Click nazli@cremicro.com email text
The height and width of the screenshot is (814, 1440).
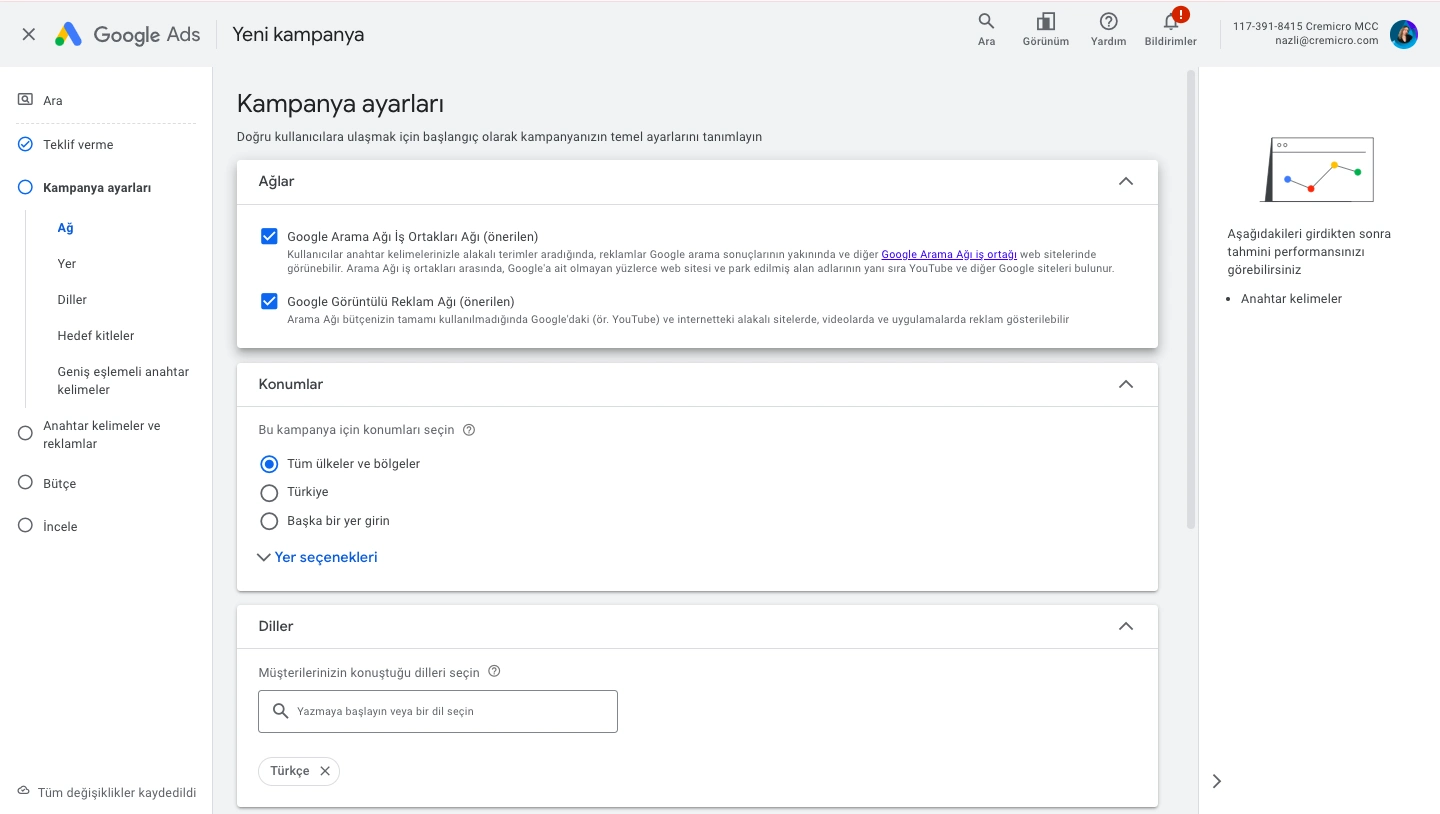point(1327,41)
